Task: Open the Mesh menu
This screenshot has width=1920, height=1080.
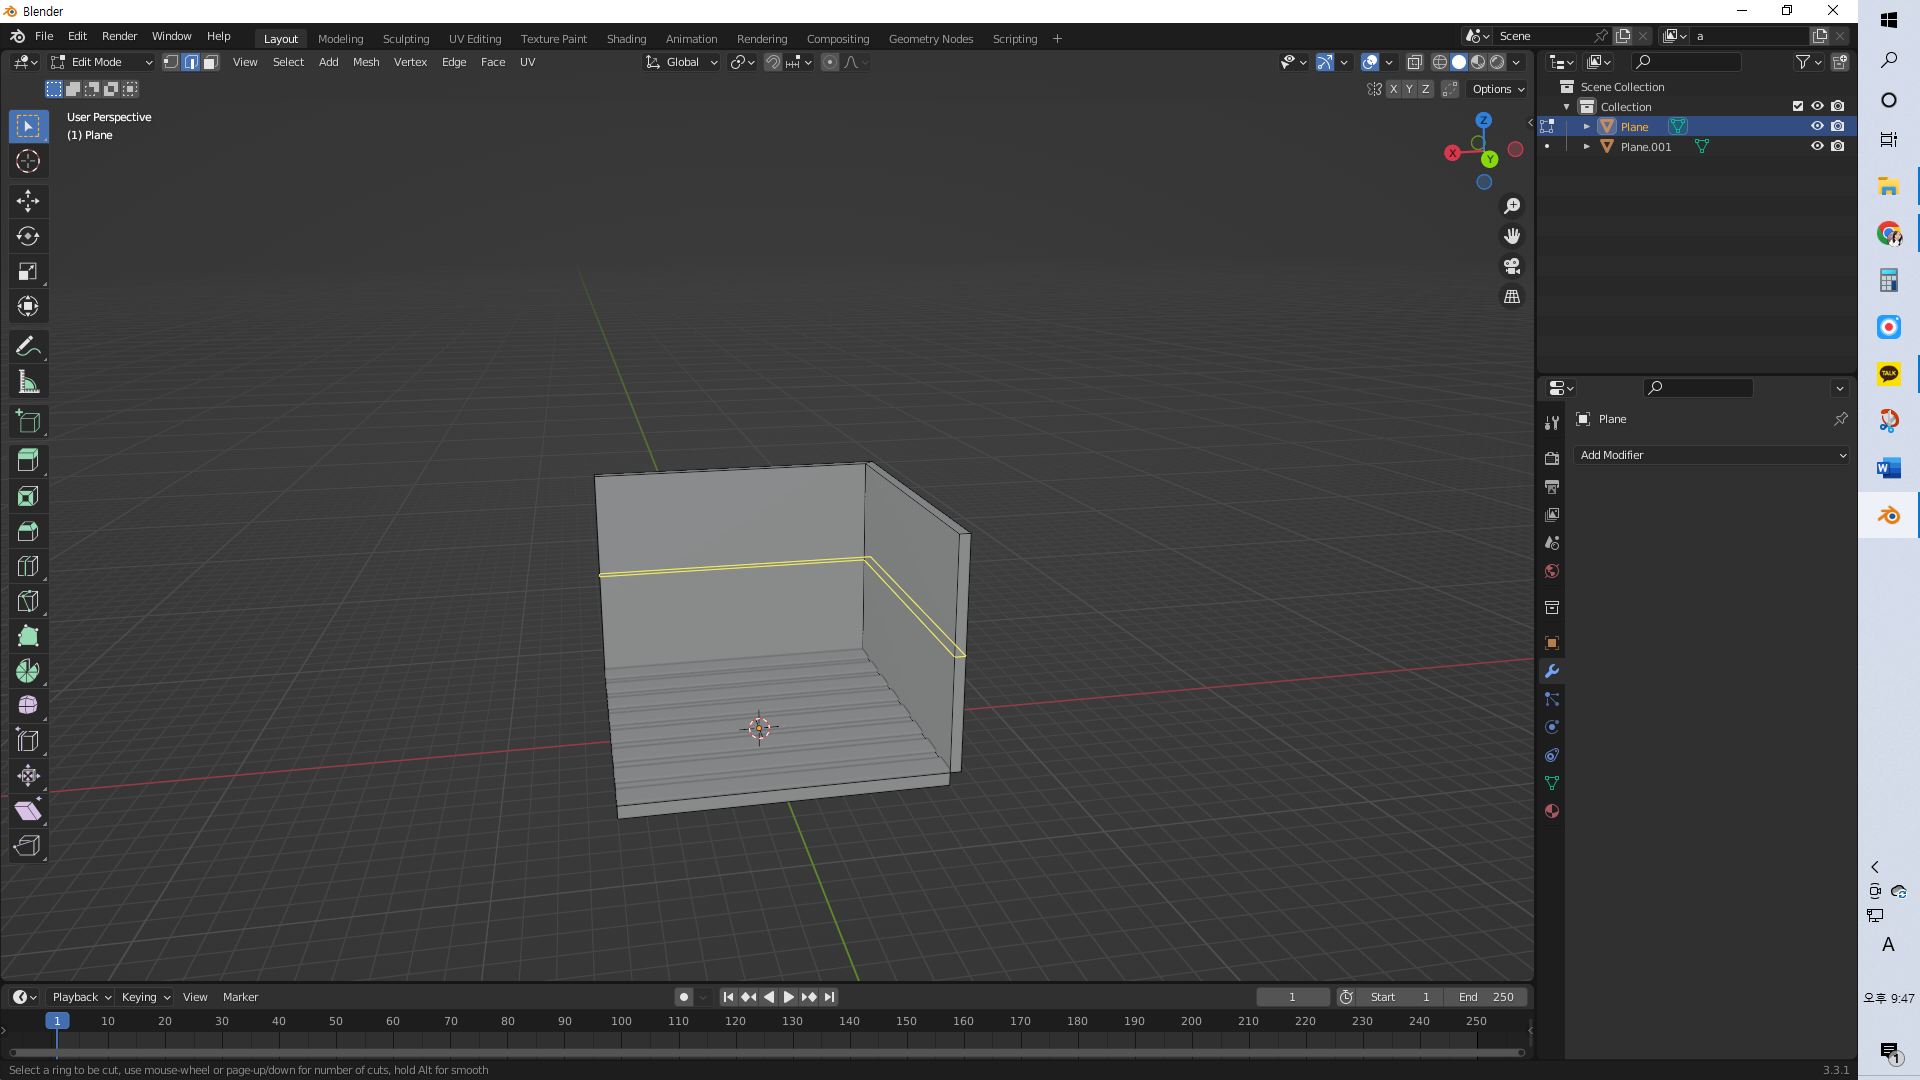Action: point(366,62)
